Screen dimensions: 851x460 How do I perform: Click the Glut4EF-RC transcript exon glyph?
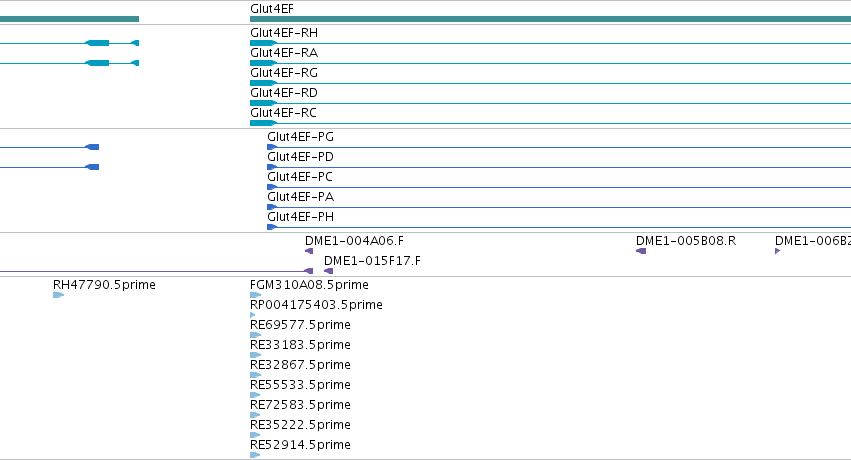pos(263,123)
